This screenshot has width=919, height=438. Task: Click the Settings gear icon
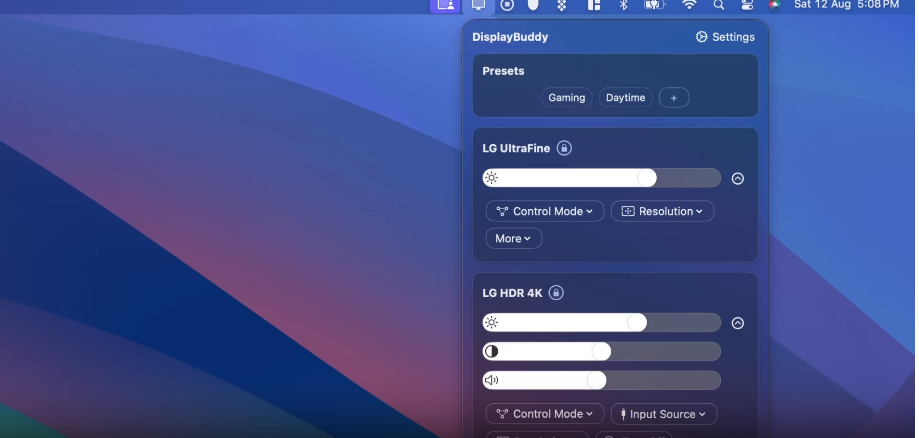click(702, 37)
